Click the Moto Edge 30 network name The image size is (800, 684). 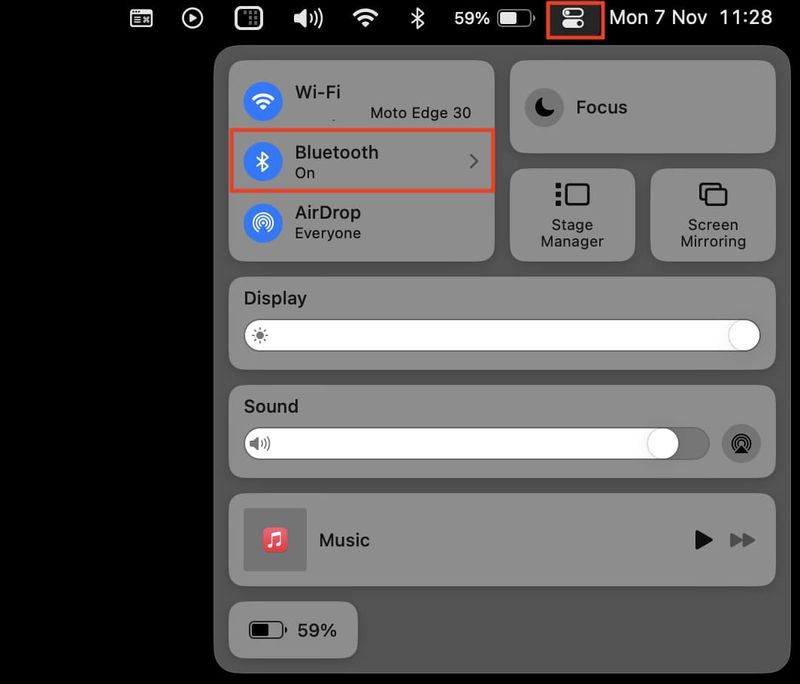[x=420, y=113]
